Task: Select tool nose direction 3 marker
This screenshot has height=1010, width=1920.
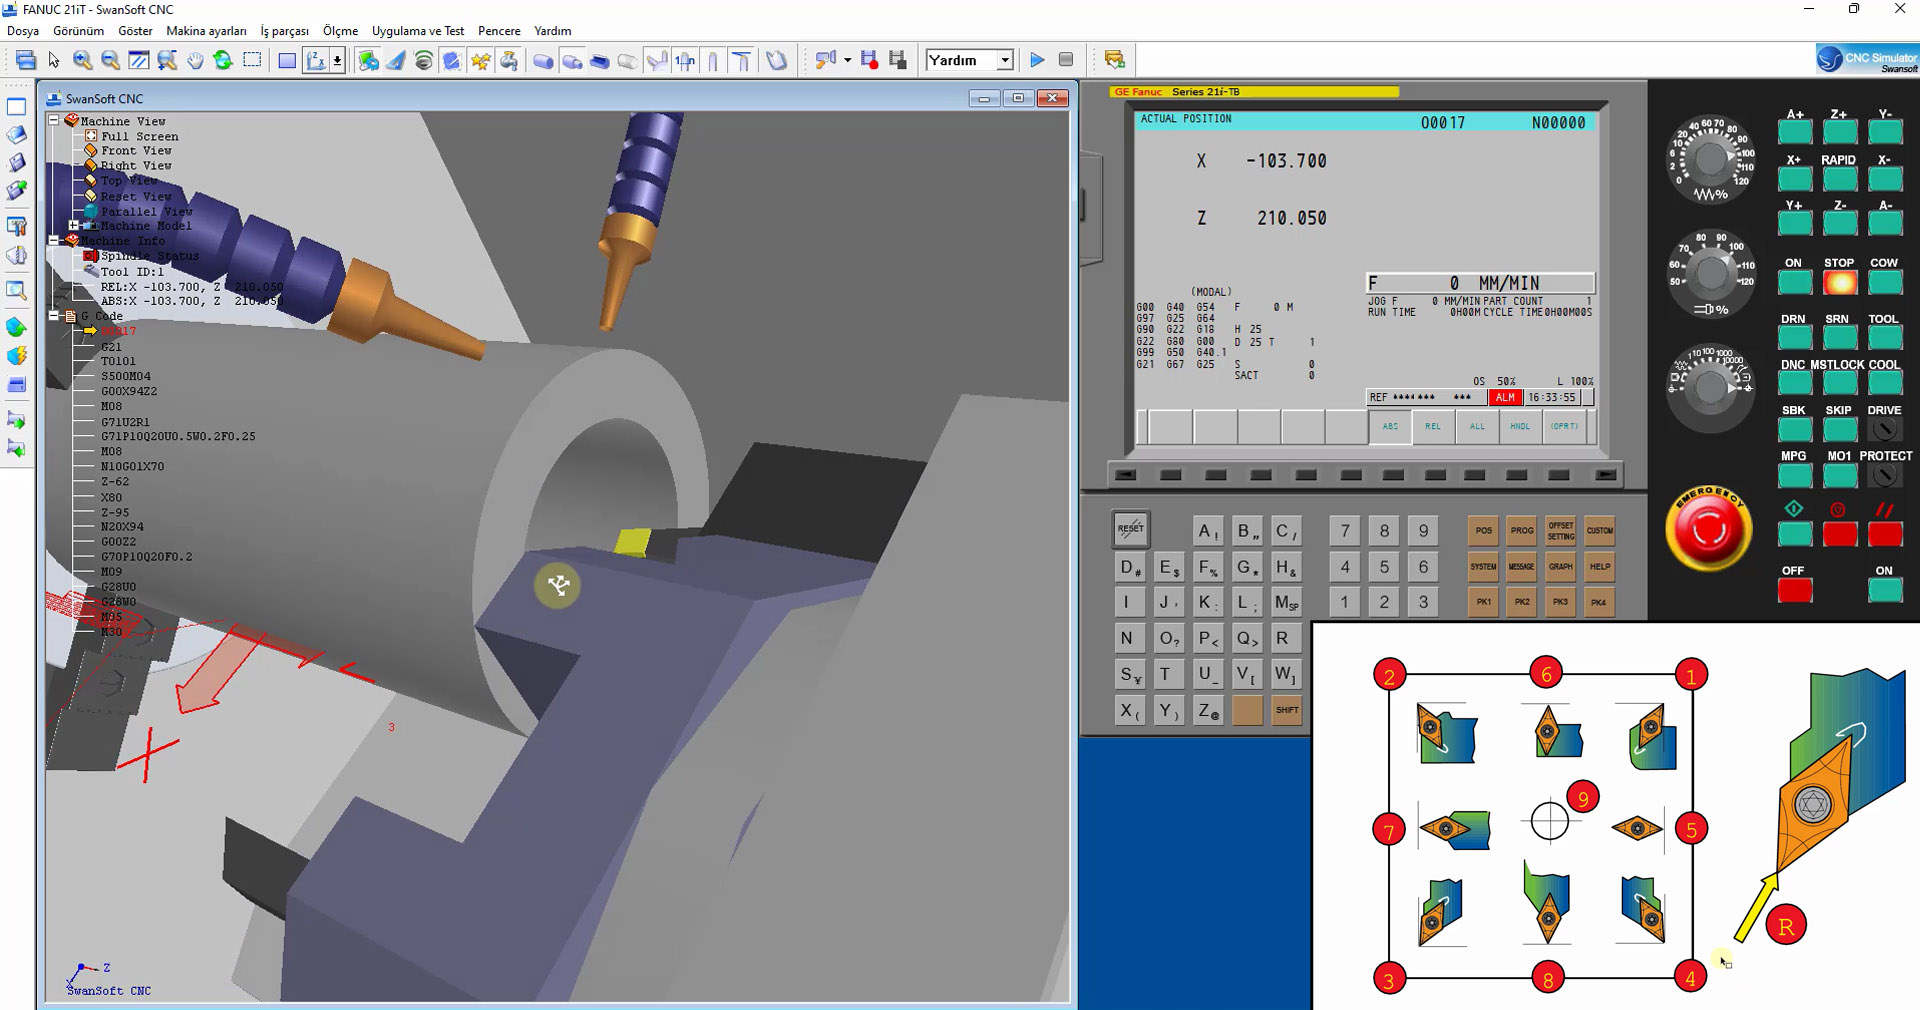Action: (1388, 980)
